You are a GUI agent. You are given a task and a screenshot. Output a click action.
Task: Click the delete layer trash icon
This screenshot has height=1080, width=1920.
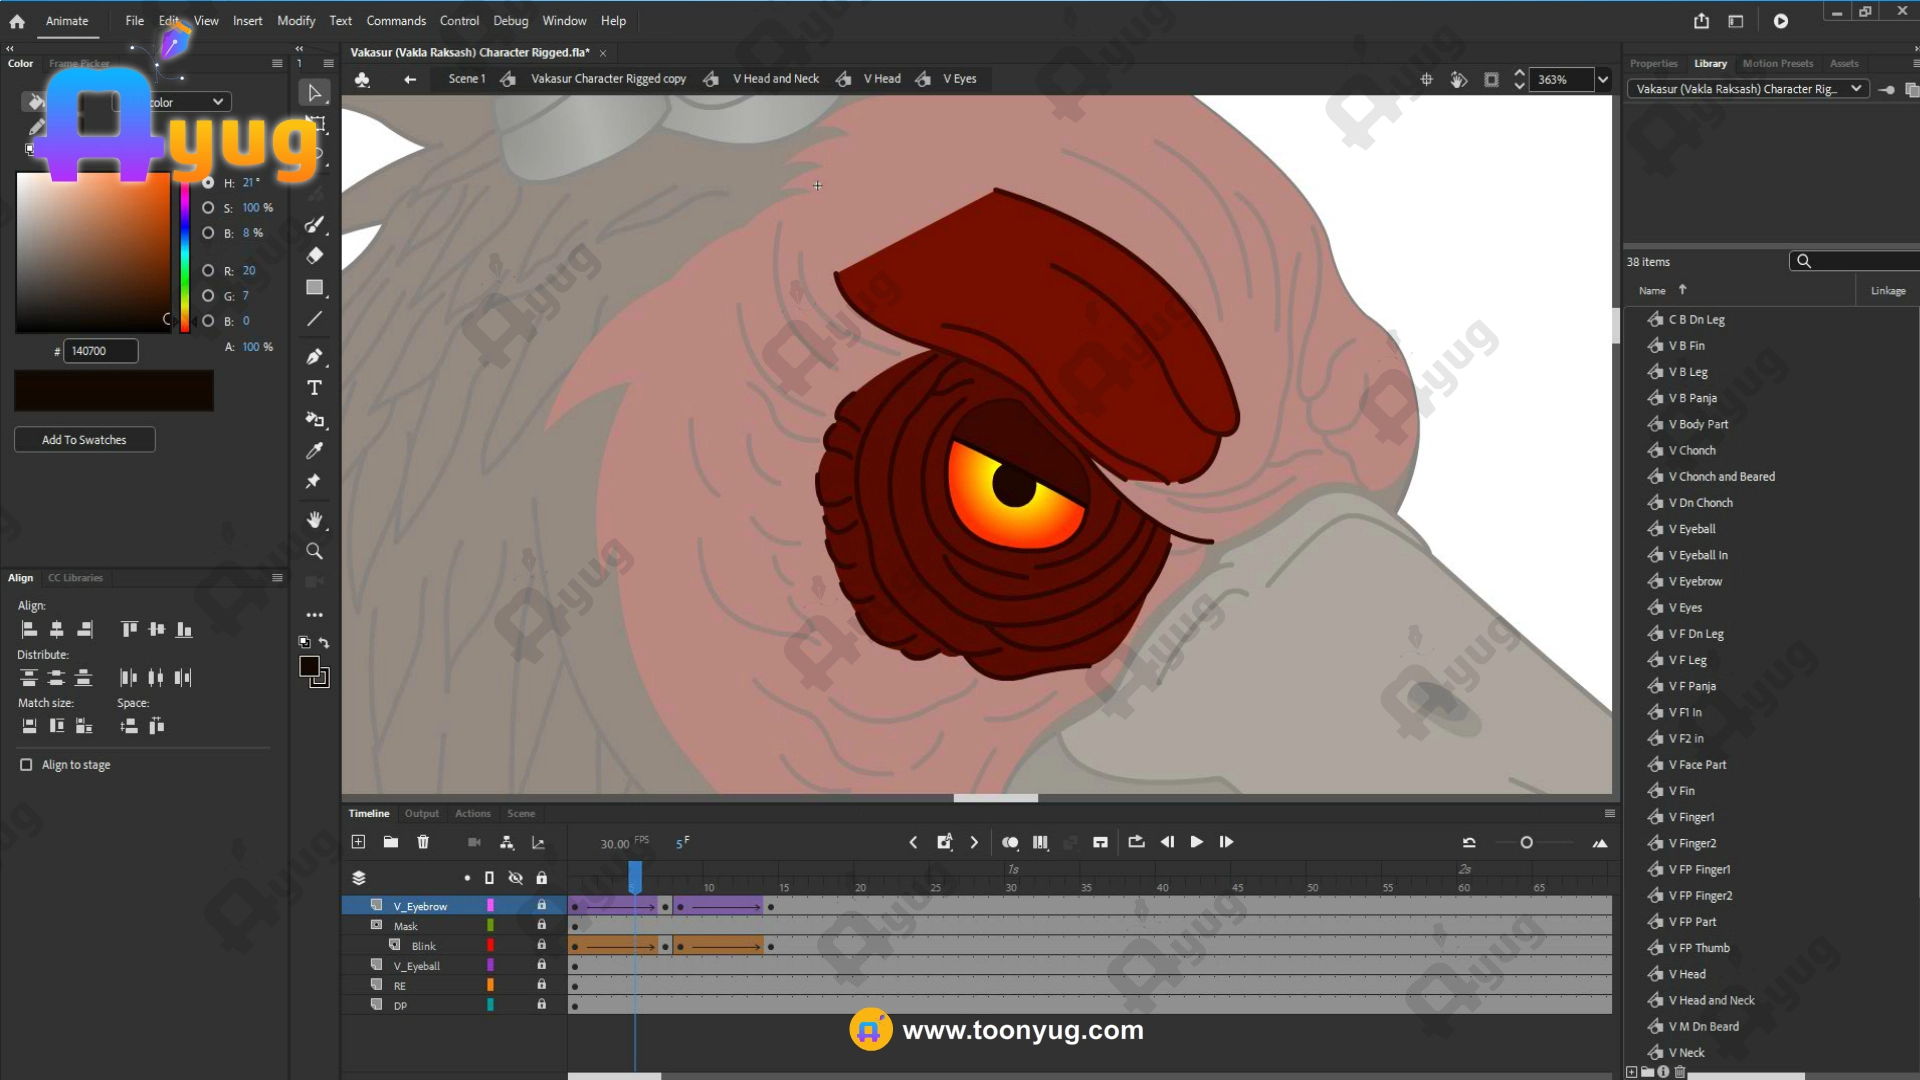coord(423,842)
